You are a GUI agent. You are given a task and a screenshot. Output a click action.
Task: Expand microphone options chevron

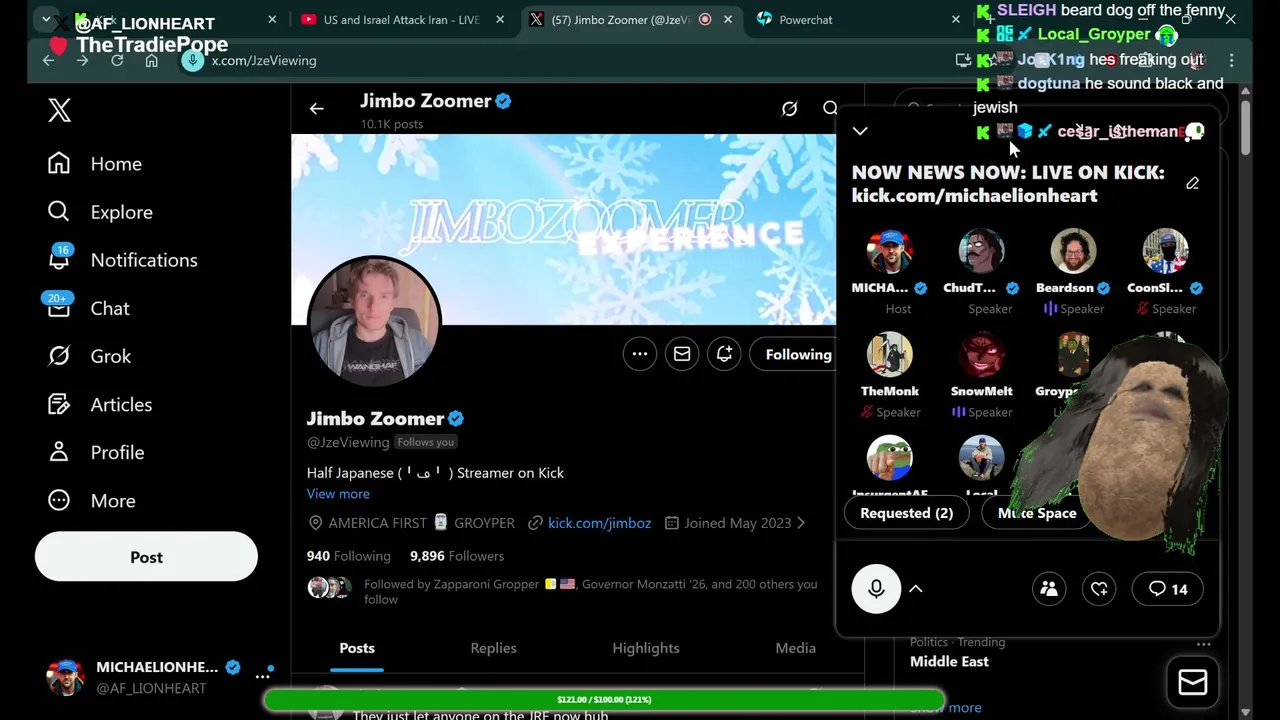(x=915, y=589)
